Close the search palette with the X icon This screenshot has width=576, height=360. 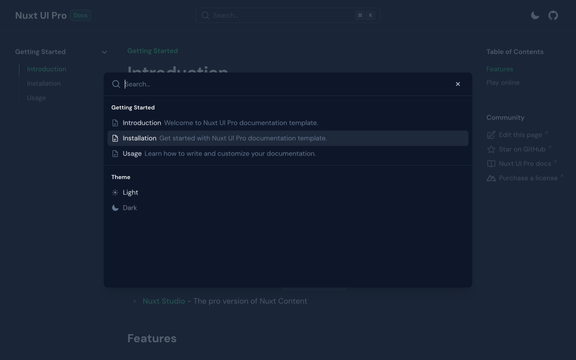(458, 84)
